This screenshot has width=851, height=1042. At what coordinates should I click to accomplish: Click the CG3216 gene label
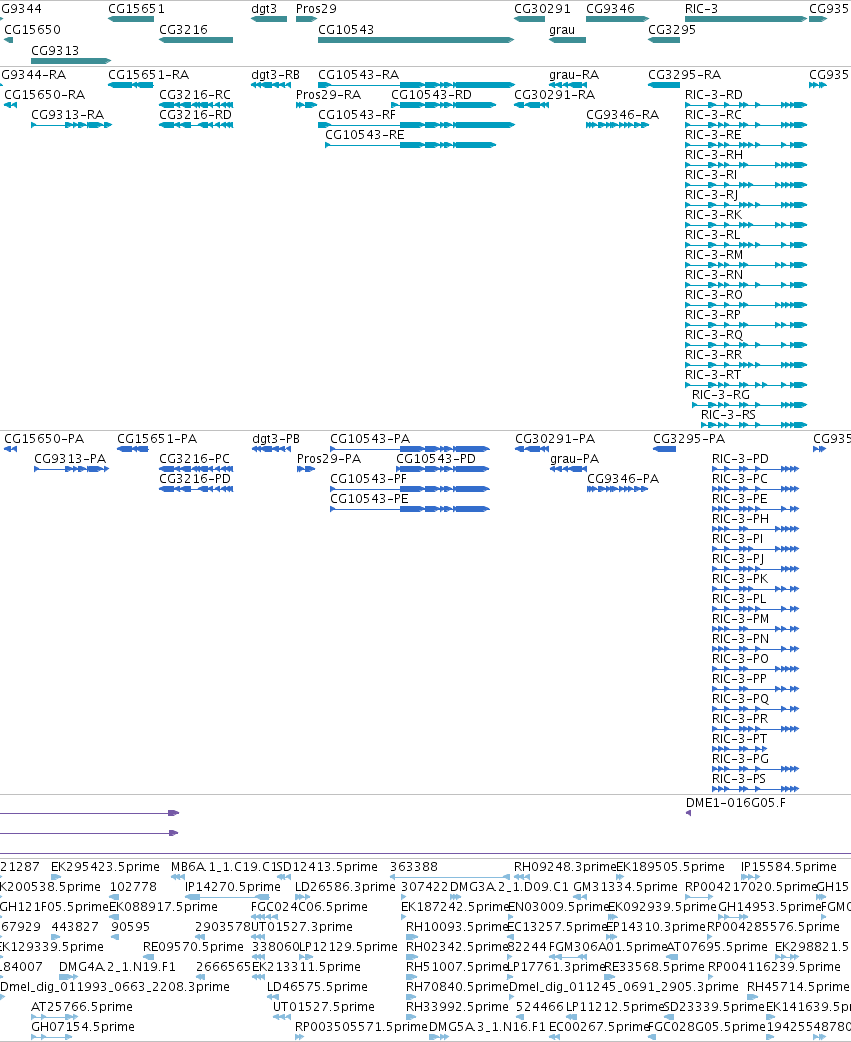pyautogui.click(x=183, y=30)
